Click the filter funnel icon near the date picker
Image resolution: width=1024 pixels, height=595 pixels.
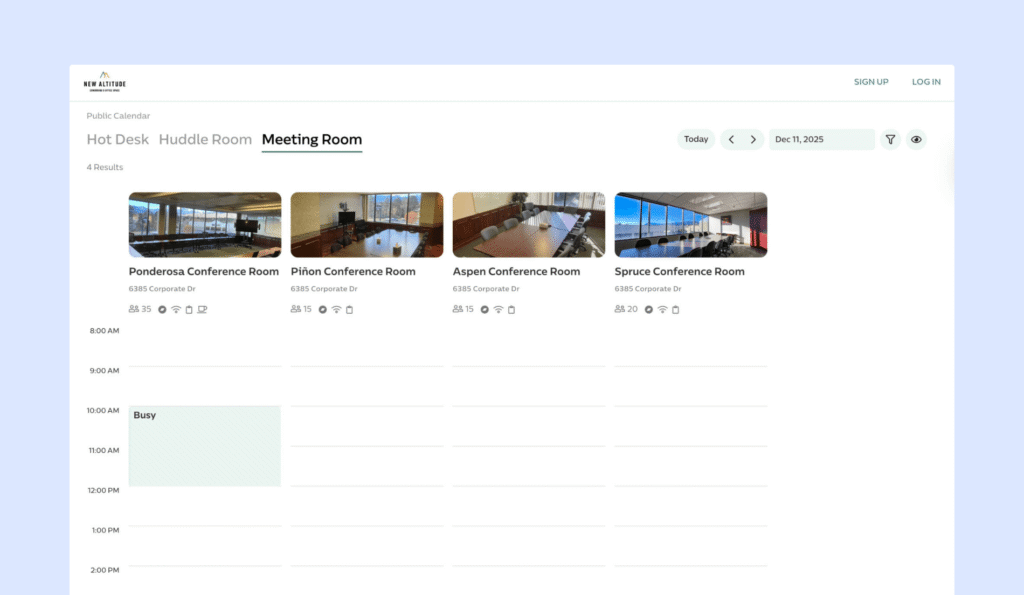890,139
